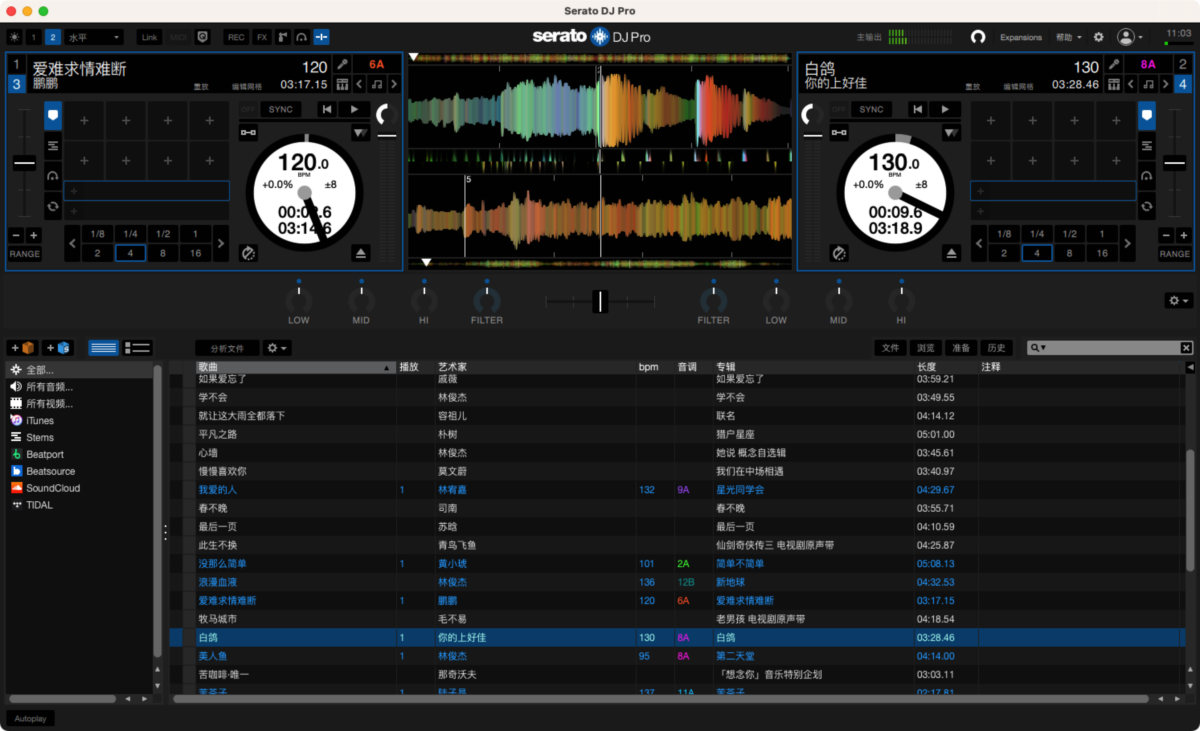Open mixer settings gear dropdown at right
The image size is (1200, 731).
pos(1179,300)
